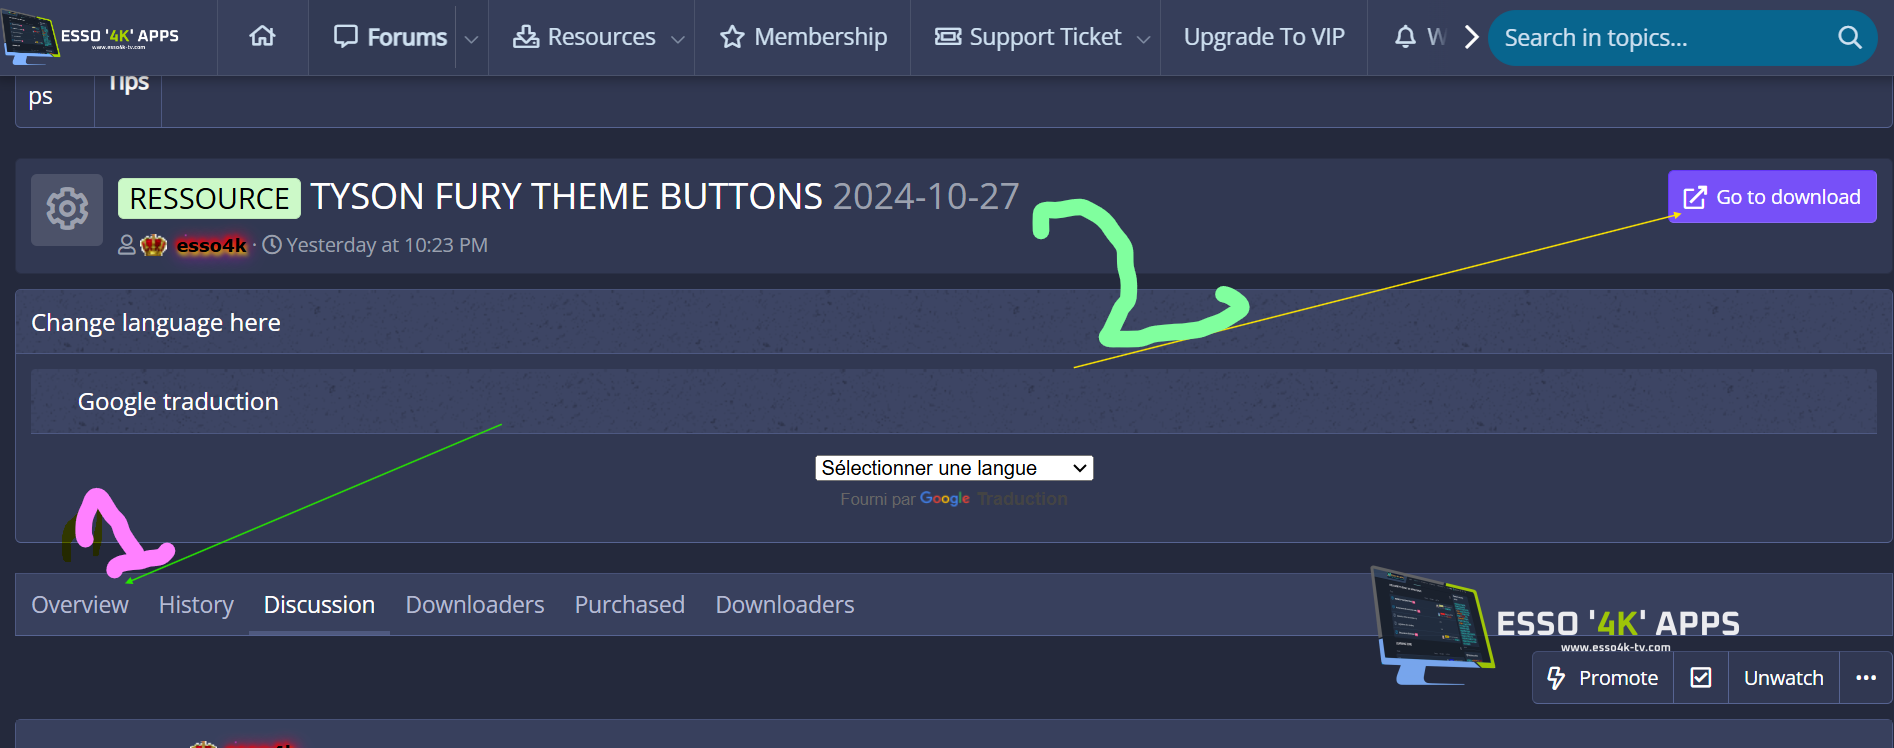
Task: Switch to the History tab
Action: click(196, 605)
